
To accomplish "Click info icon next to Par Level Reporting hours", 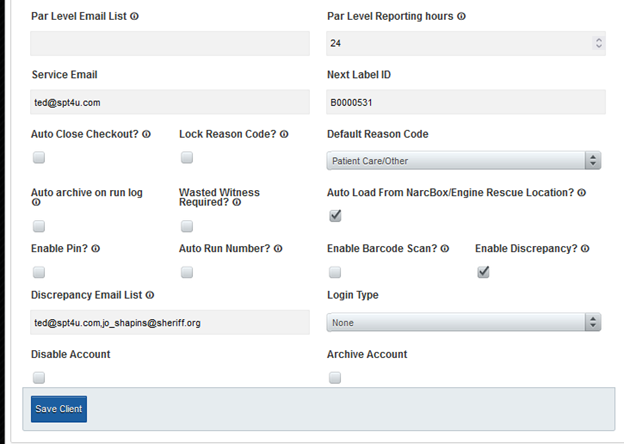I will point(461,16).
